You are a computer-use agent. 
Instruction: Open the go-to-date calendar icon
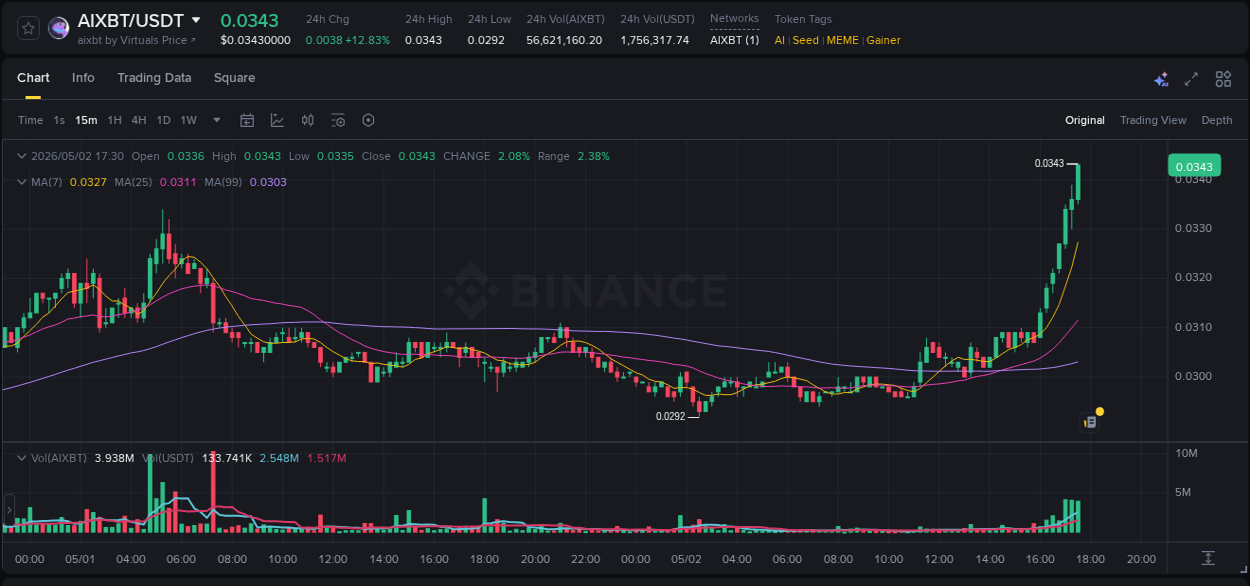[x=247, y=120]
